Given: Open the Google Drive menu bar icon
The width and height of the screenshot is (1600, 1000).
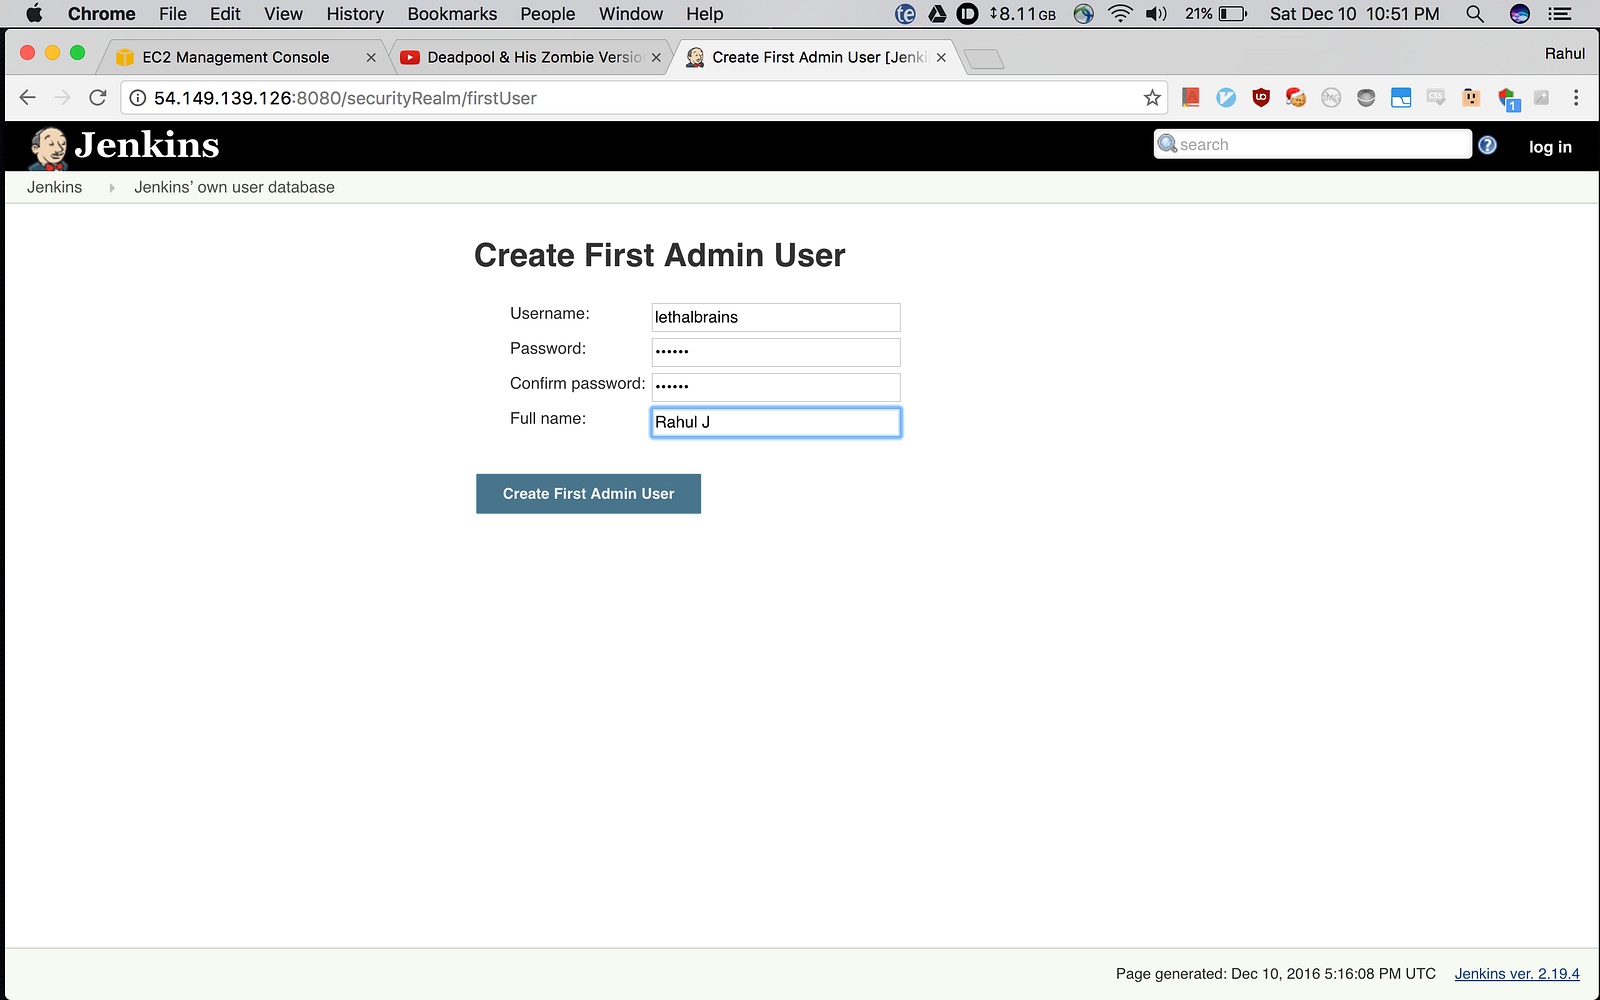Looking at the screenshot, I should (937, 14).
